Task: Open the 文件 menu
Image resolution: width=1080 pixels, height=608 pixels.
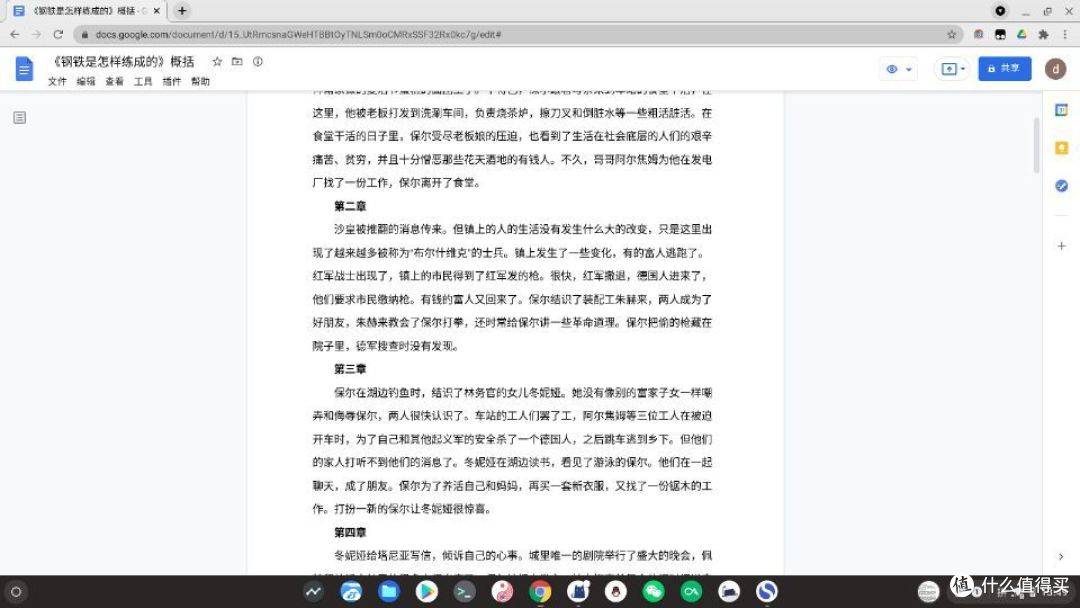Action: click(x=57, y=81)
